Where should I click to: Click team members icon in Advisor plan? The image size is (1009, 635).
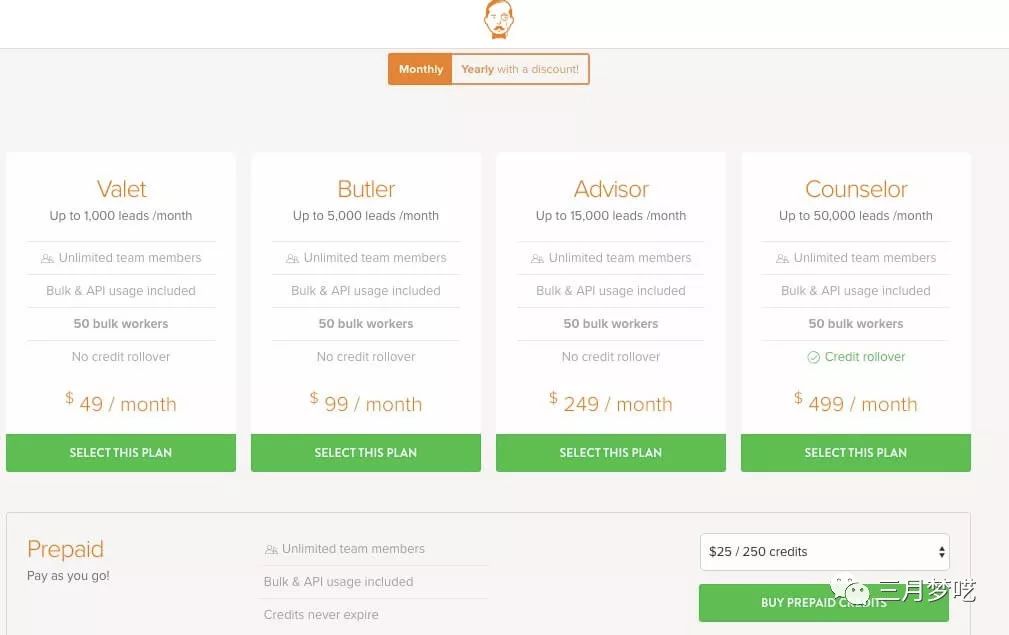pyautogui.click(x=537, y=258)
